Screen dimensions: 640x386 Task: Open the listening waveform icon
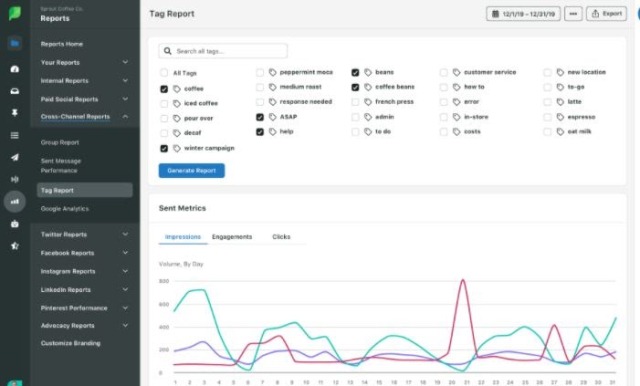pos(15,179)
